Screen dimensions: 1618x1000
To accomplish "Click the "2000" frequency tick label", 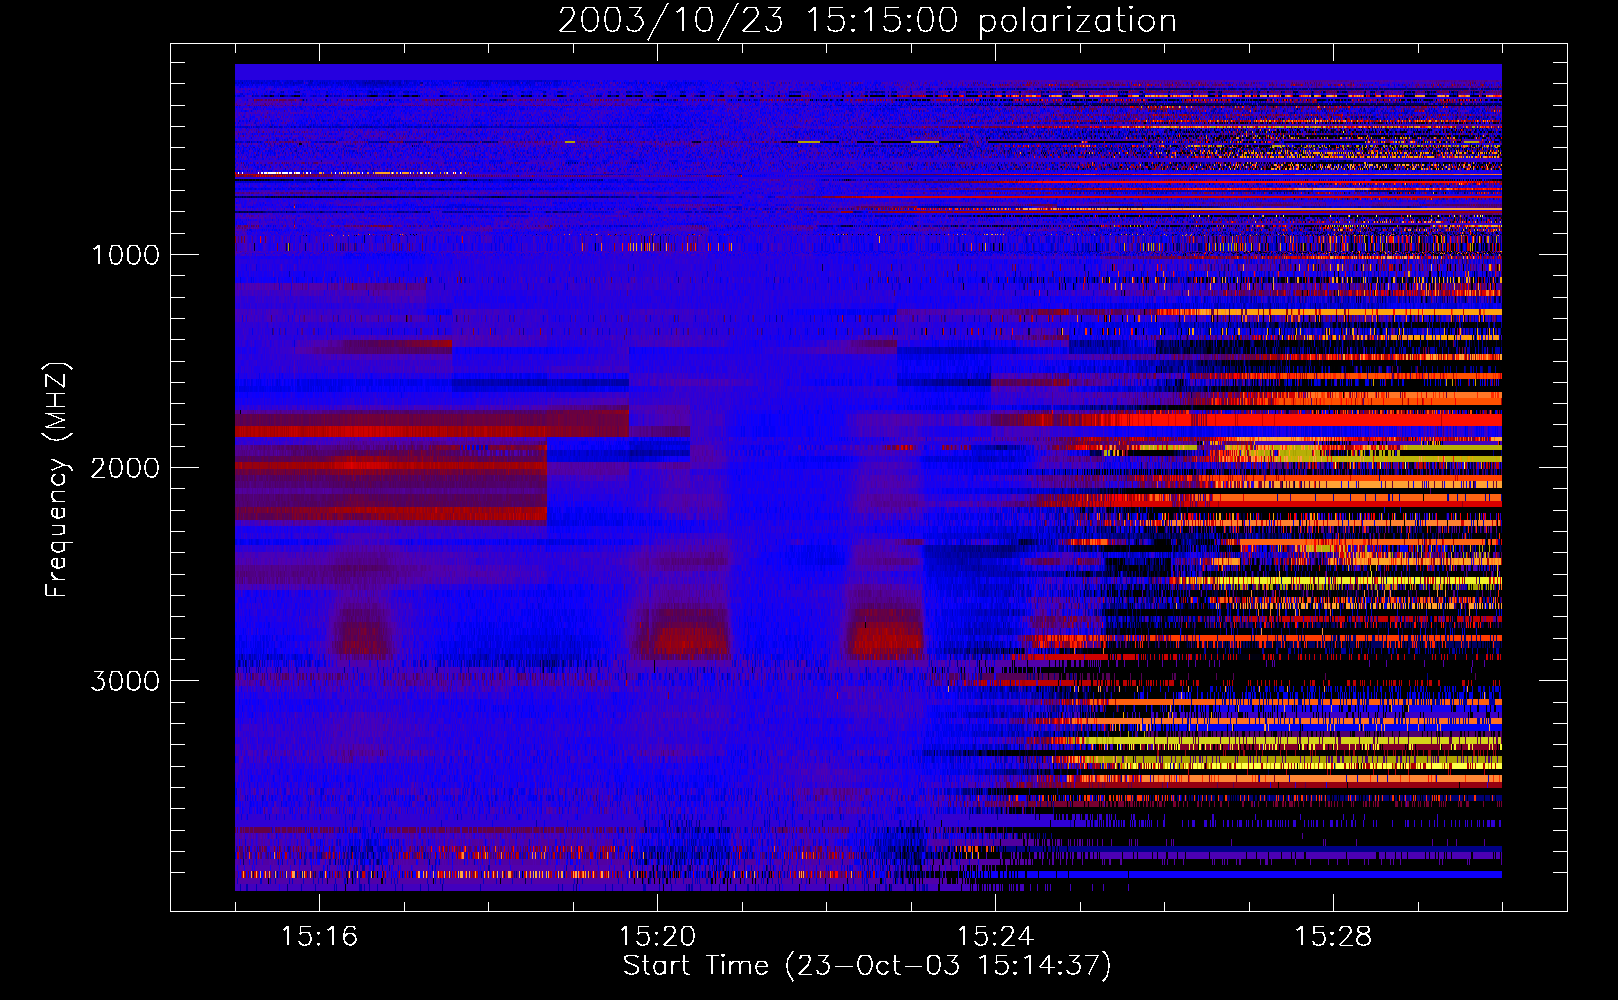I will [x=125, y=468].
